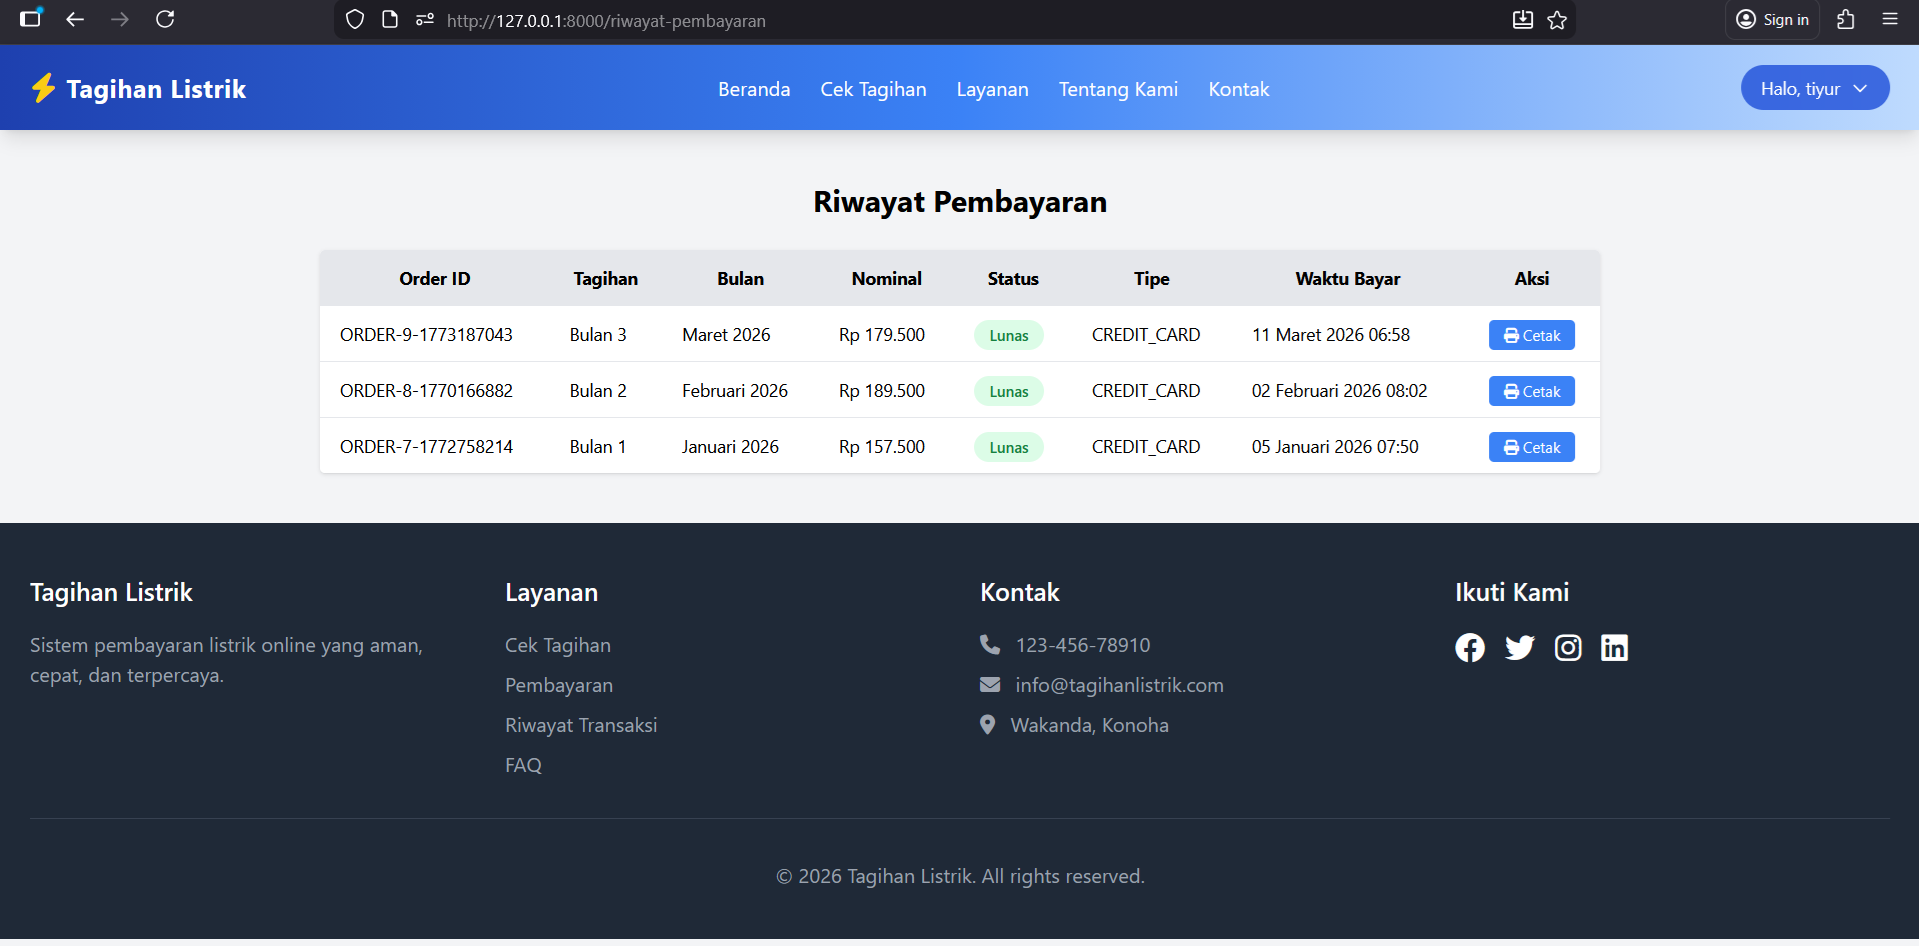This screenshot has width=1919, height=946.
Task: Open footer link Pembayaran
Action: pyautogui.click(x=558, y=685)
